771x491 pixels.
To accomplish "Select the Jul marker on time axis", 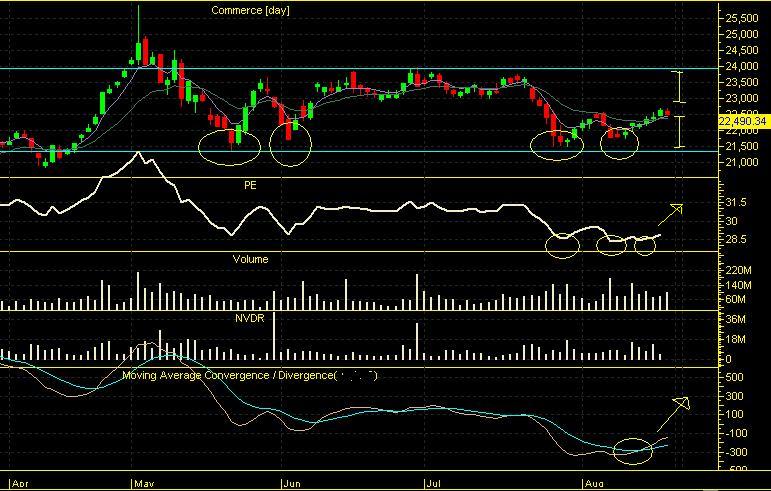I will coord(434,480).
